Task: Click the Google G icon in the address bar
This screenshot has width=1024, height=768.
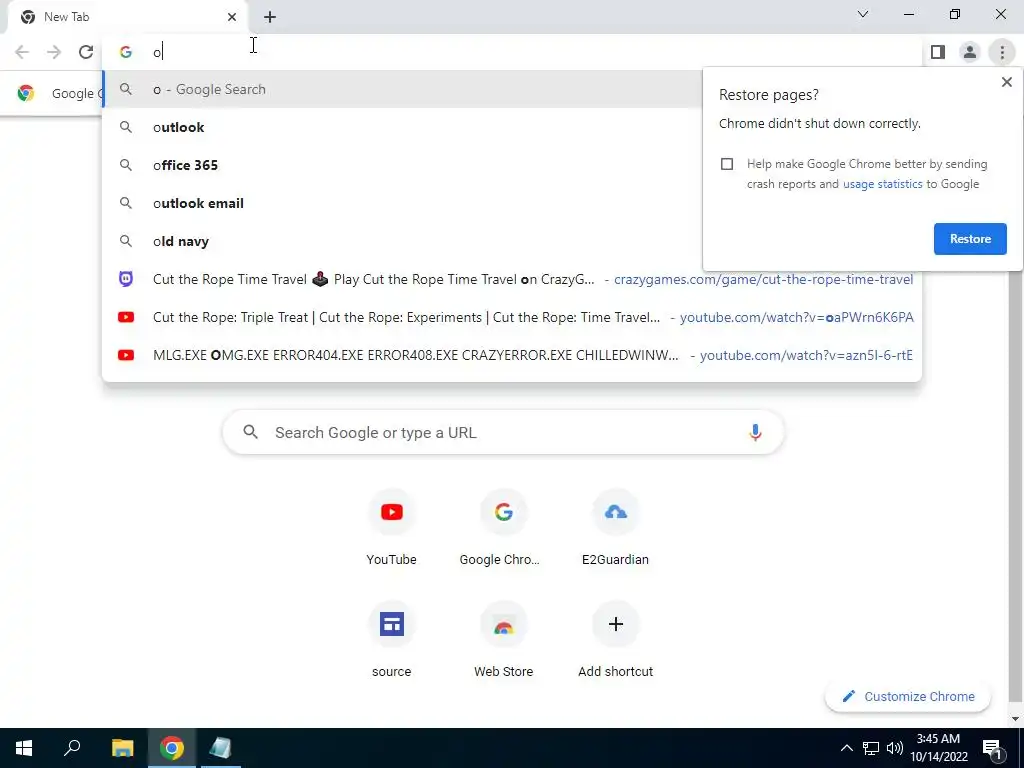Action: pos(125,52)
